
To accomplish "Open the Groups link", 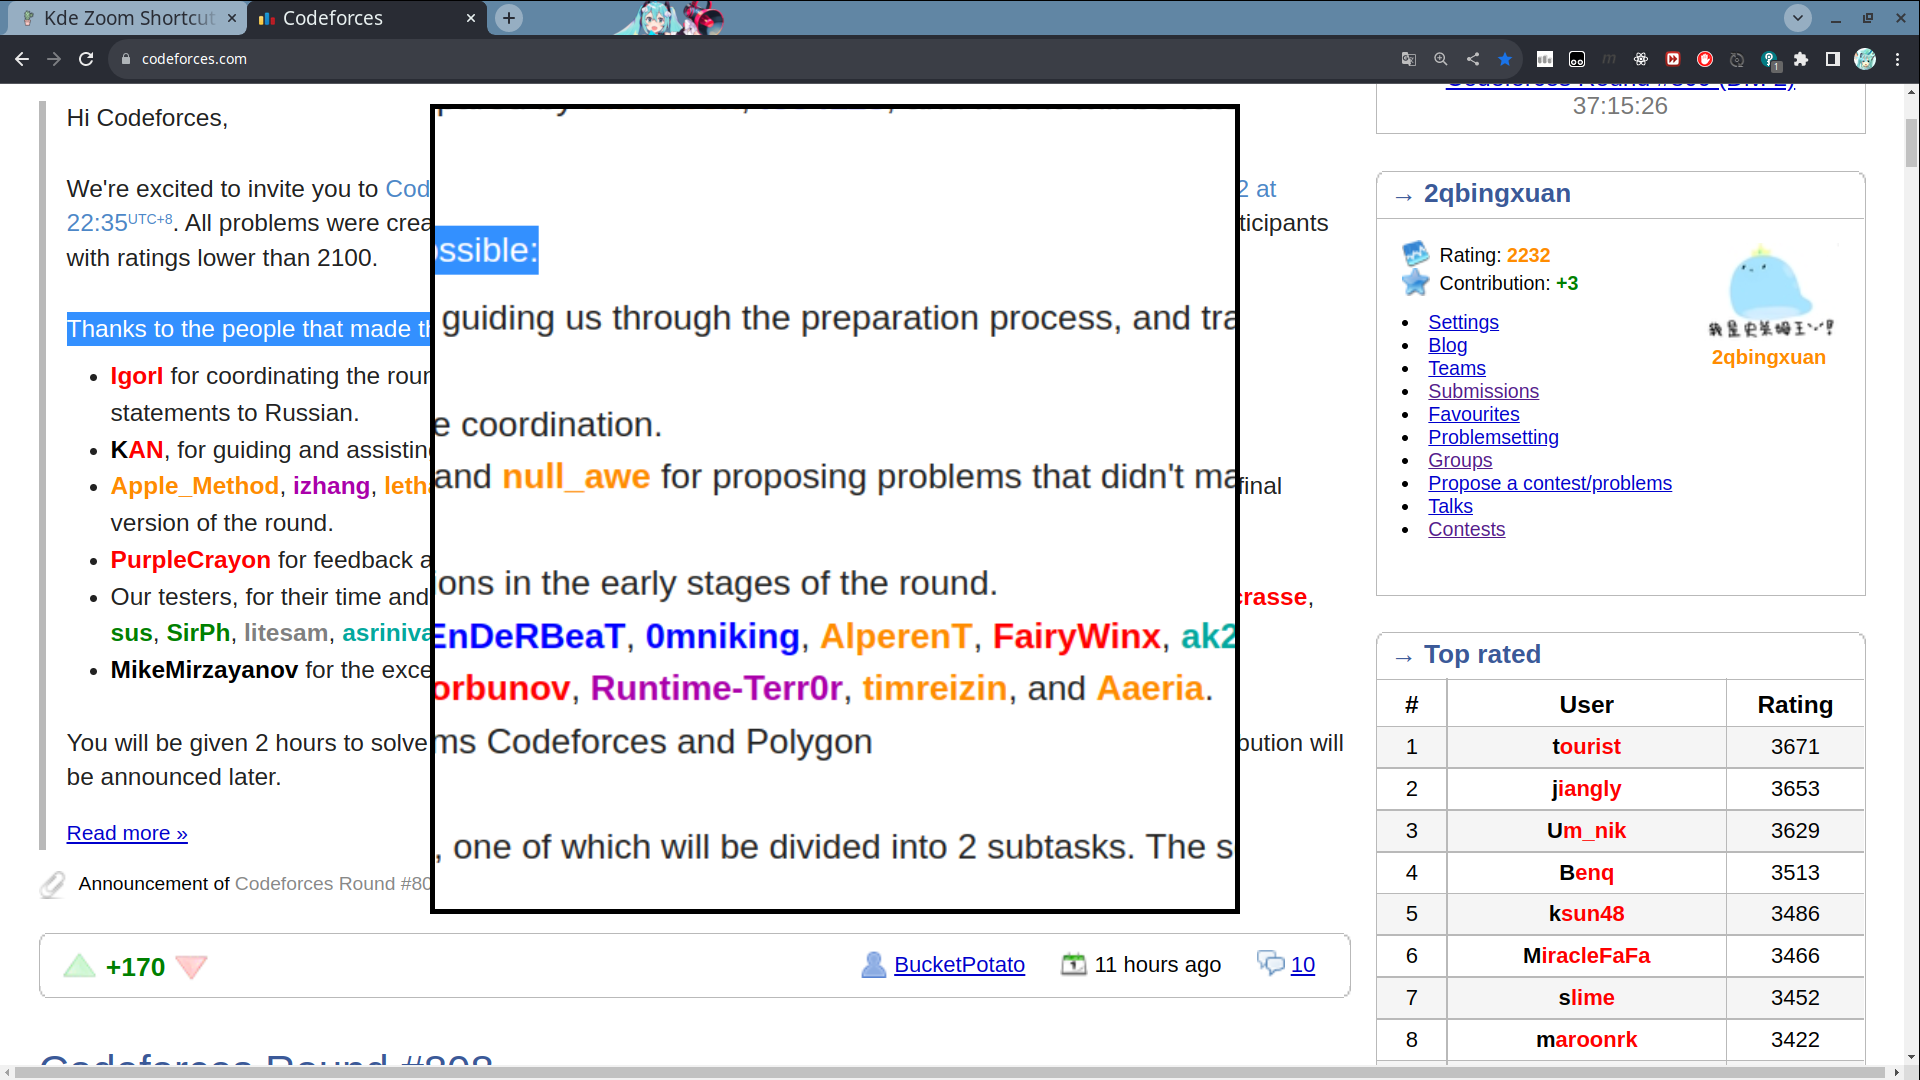I will pos(1460,460).
